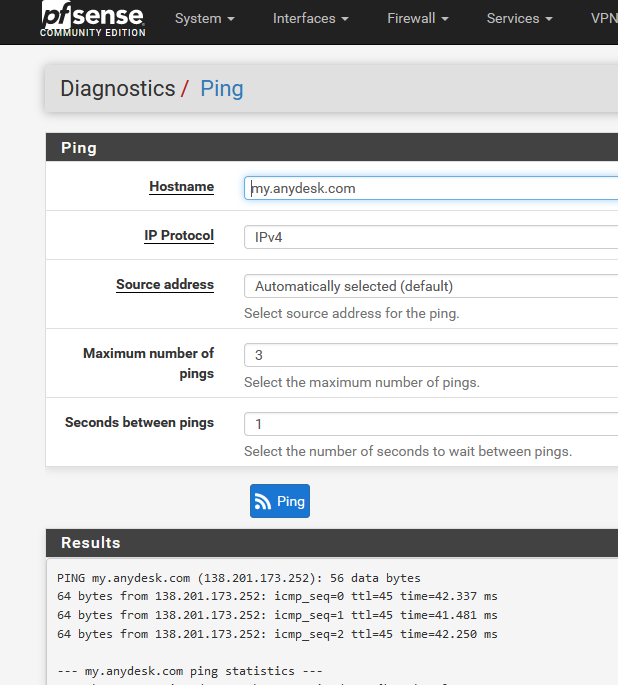This screenshot has width=618, height=685.
Task: Click the icmp_seq=2 result line
Action: tap(277, 634)
